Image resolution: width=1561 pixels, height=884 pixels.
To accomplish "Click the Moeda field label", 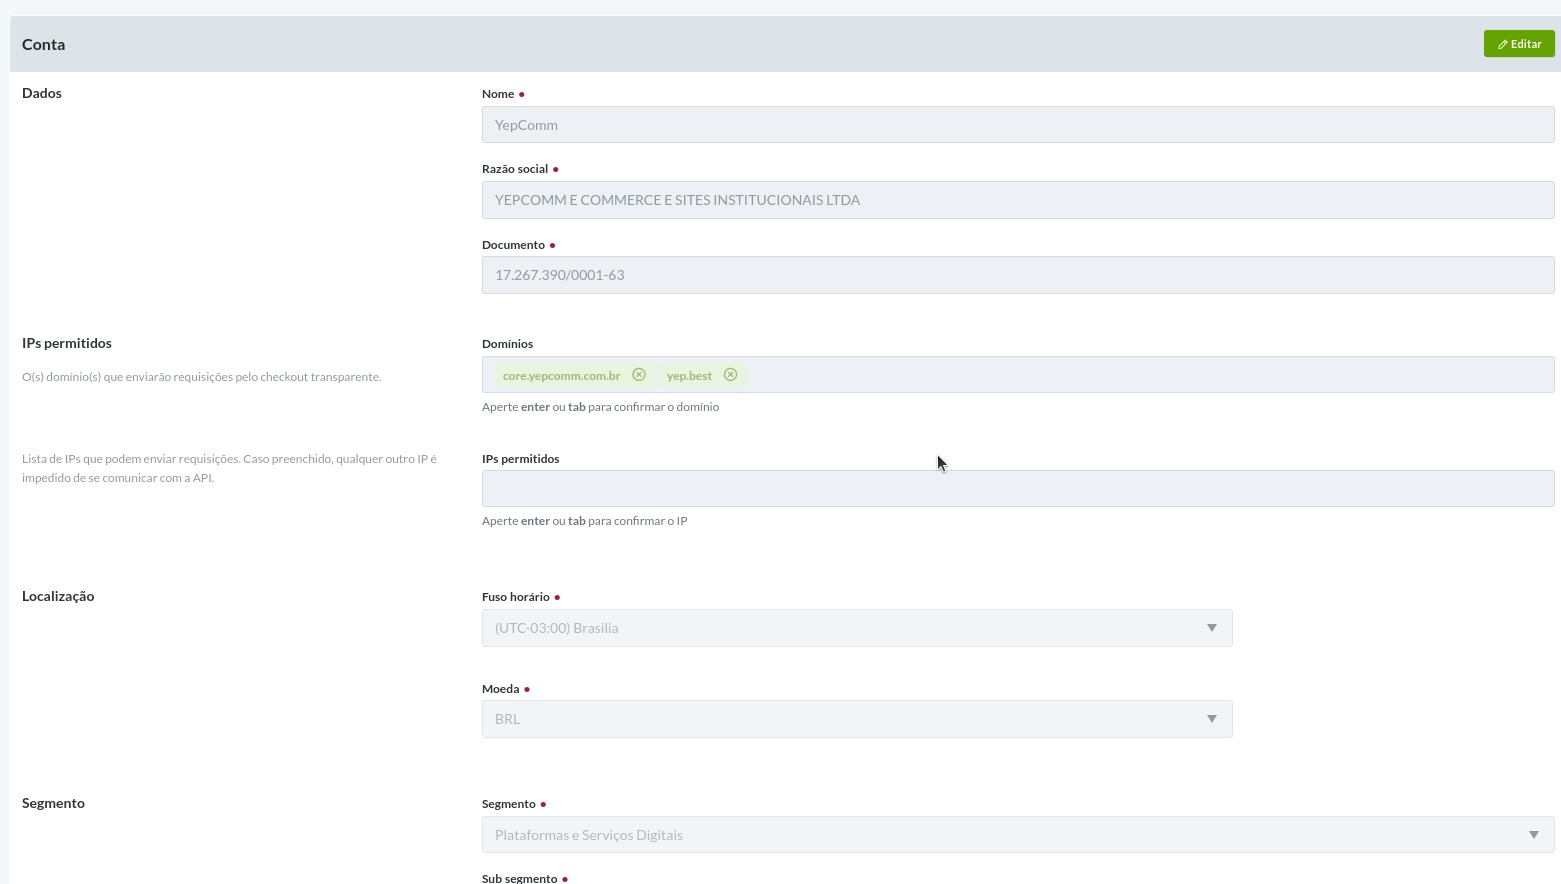I will 500,689.
